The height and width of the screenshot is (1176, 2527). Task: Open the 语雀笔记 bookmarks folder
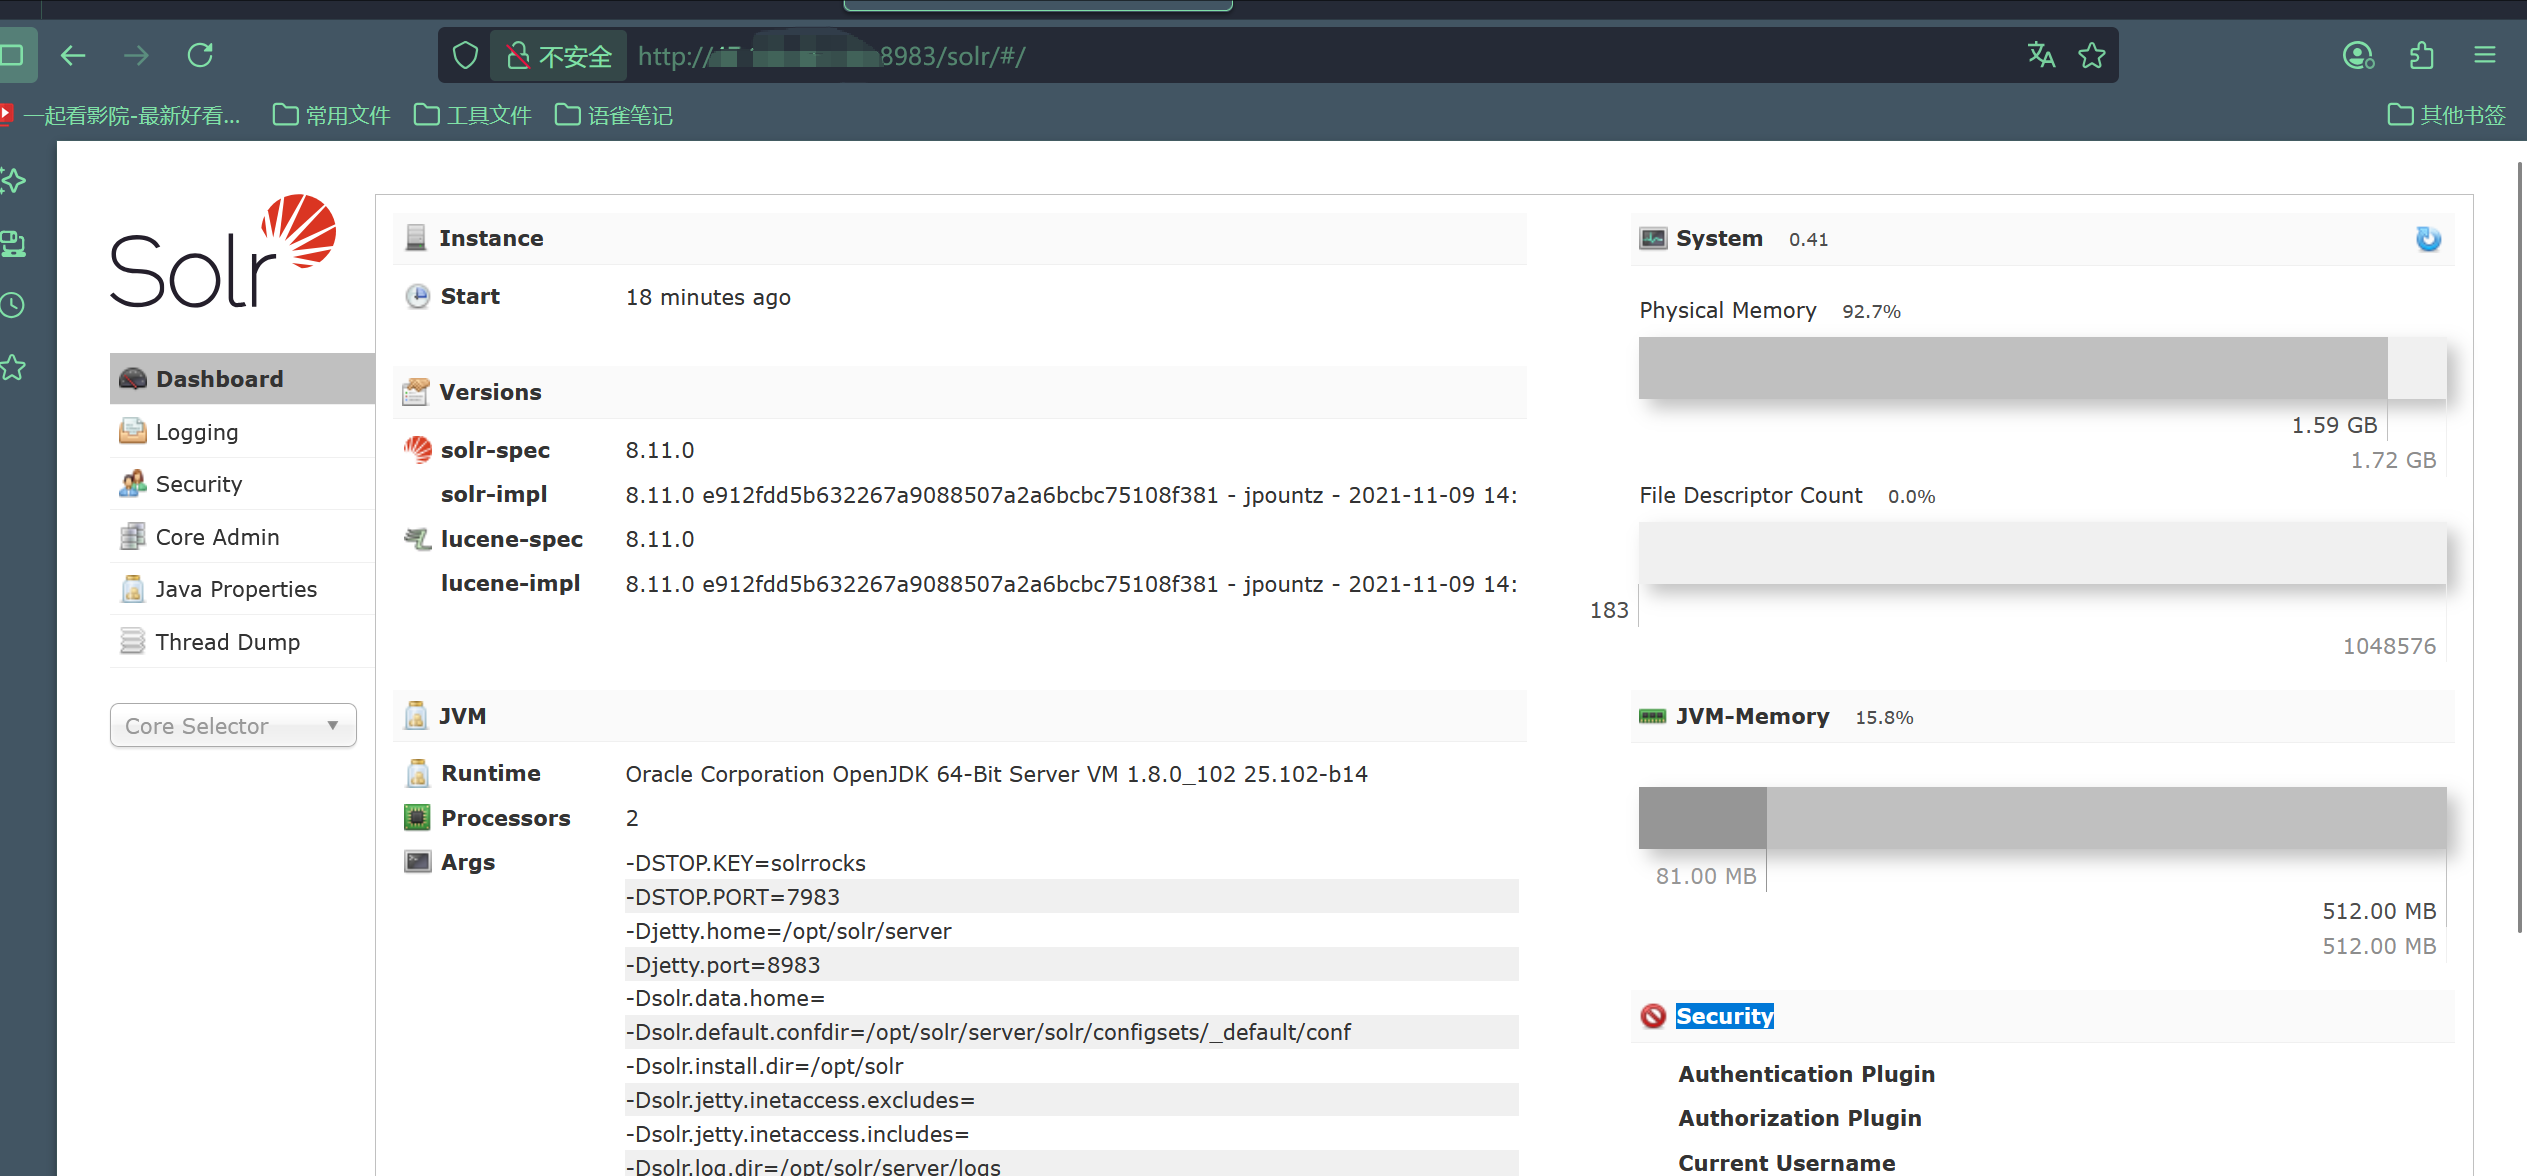(x=614, y=115)
